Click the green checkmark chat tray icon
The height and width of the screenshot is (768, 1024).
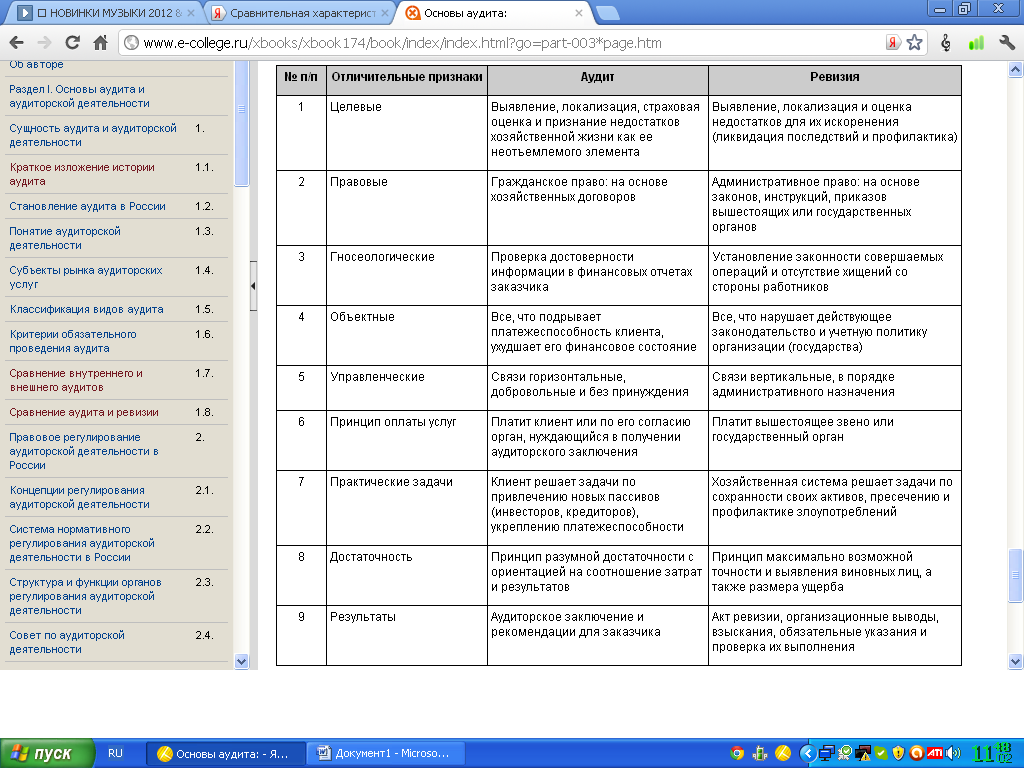coord(881,753)
